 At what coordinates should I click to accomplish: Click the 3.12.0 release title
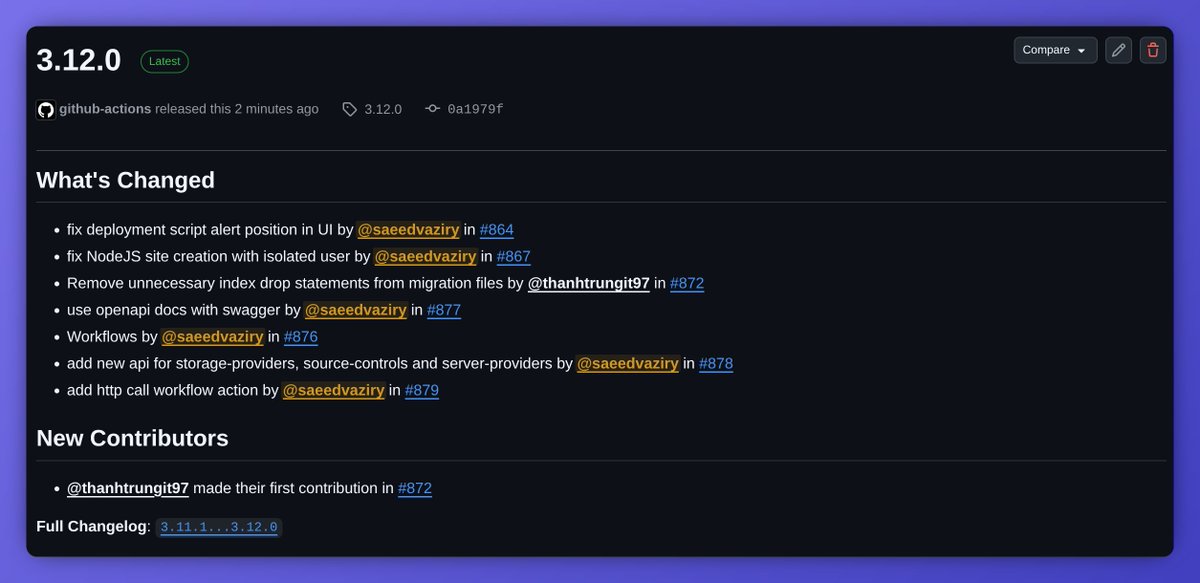[78, 60]
